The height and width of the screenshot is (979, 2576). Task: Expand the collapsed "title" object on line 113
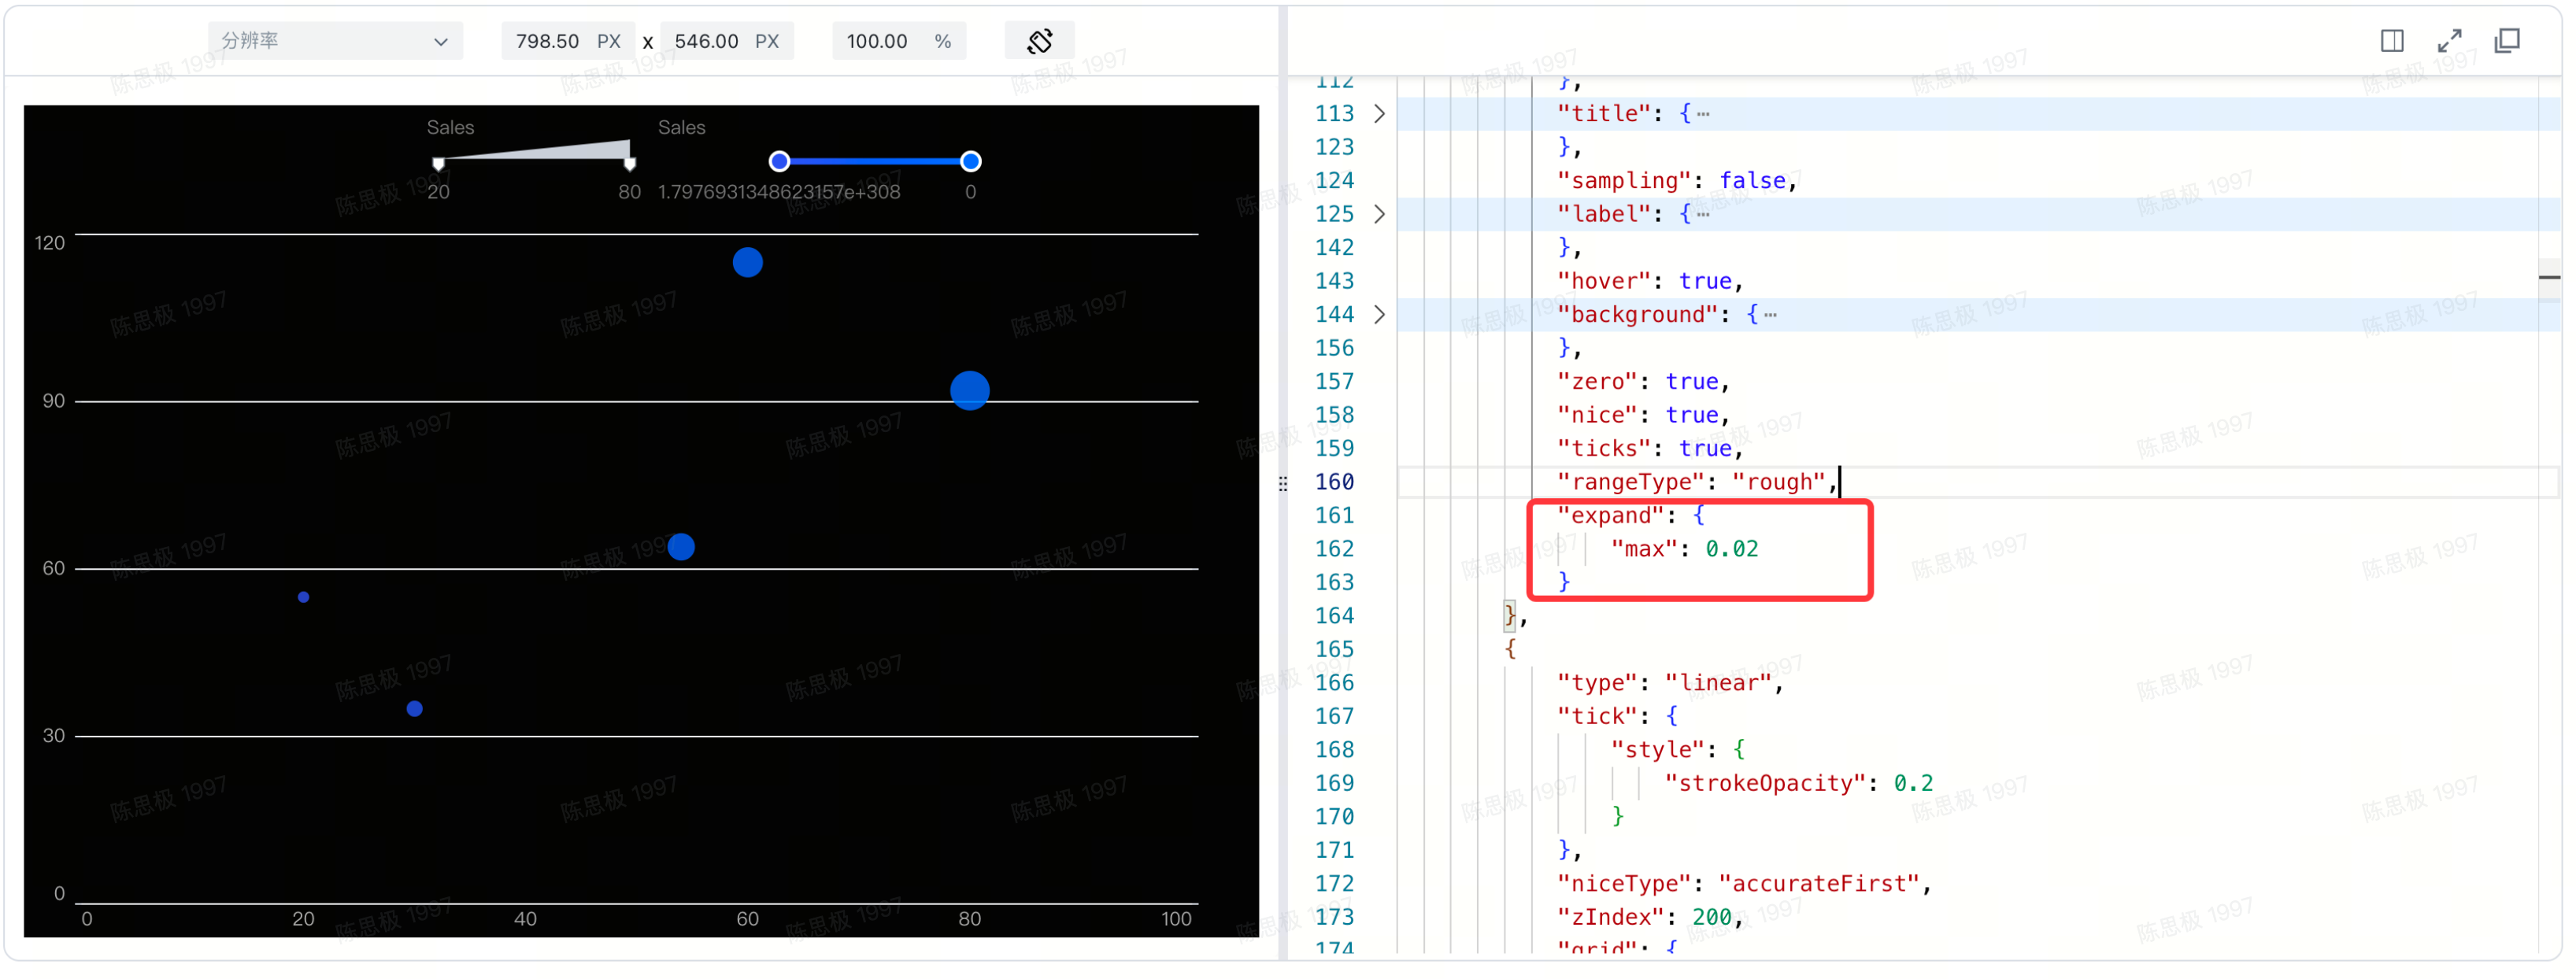tap(1703, 113)
